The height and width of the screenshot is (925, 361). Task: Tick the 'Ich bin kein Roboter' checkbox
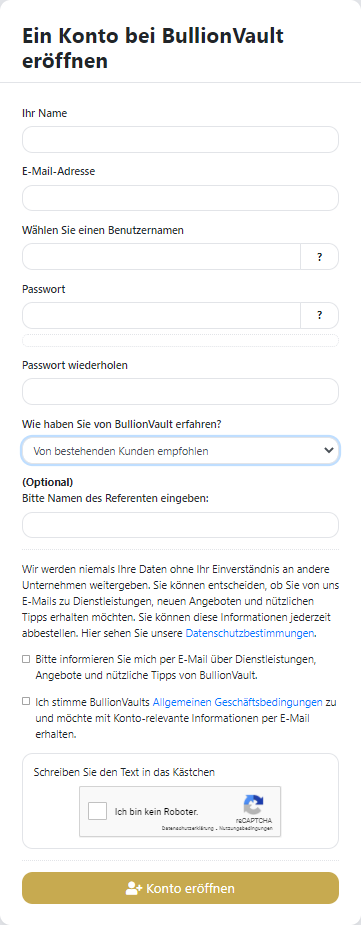(x=98, y=811)
